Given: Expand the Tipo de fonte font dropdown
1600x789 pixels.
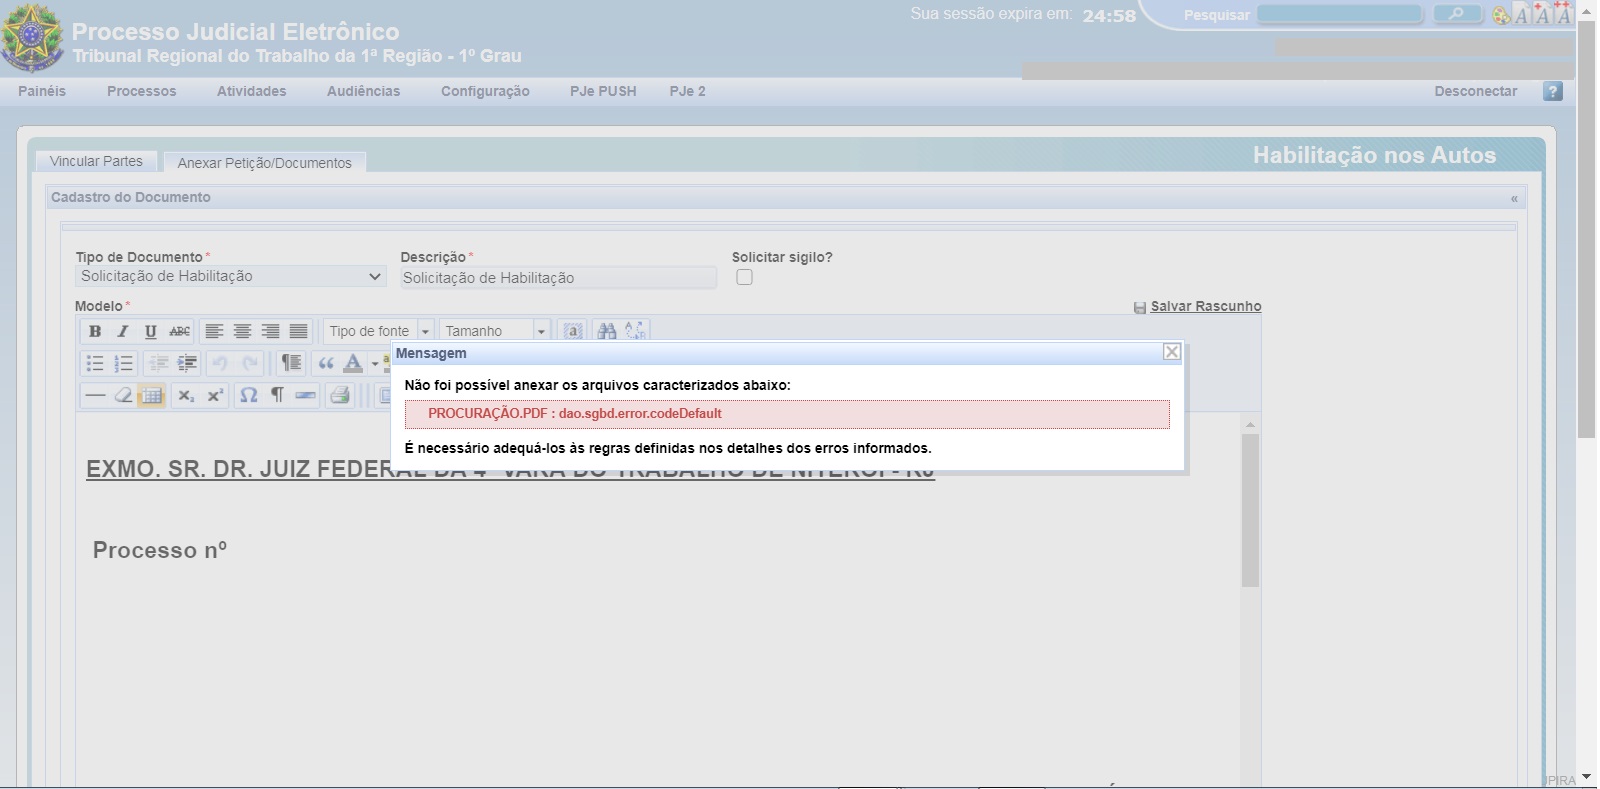Looking at the screenshot, I should click(x=425, y=331).
